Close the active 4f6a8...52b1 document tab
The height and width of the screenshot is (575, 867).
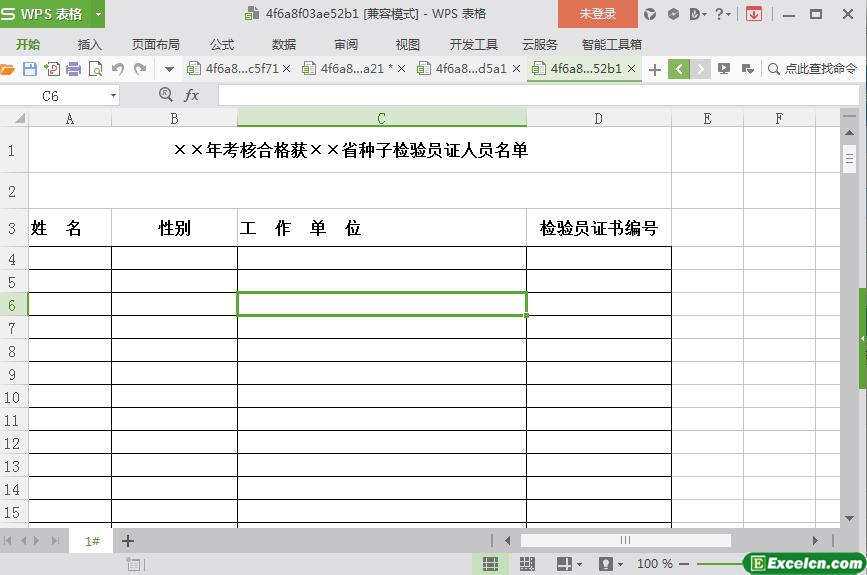pos(631,69)
